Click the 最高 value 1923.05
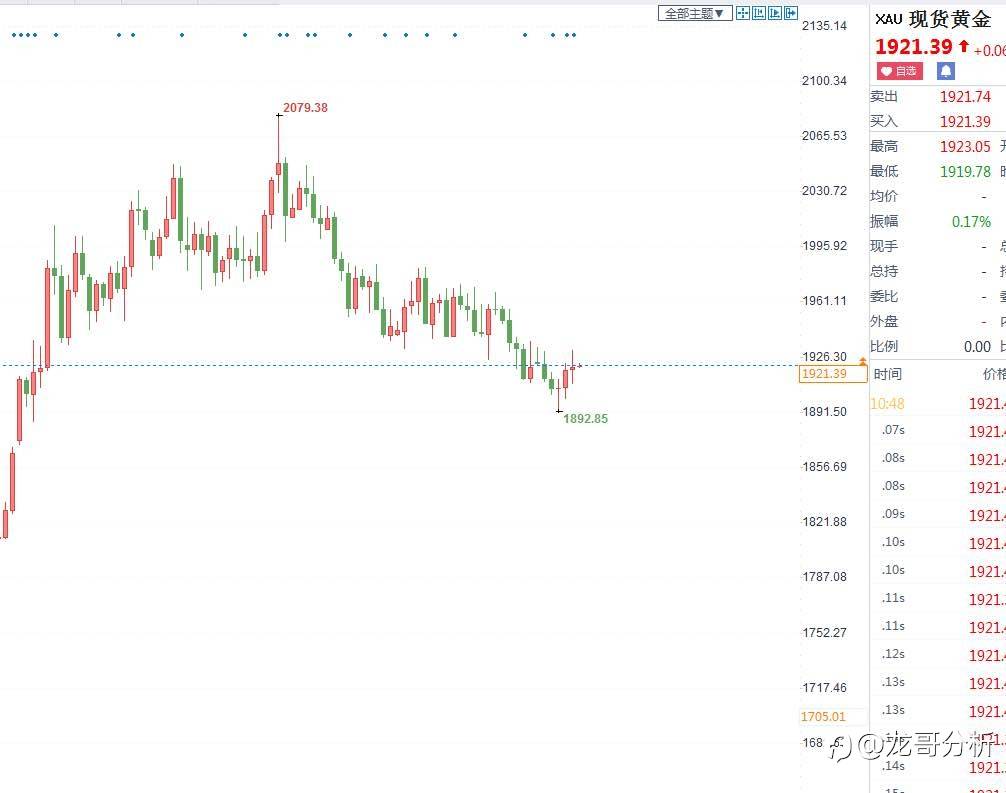 (965, 146)
